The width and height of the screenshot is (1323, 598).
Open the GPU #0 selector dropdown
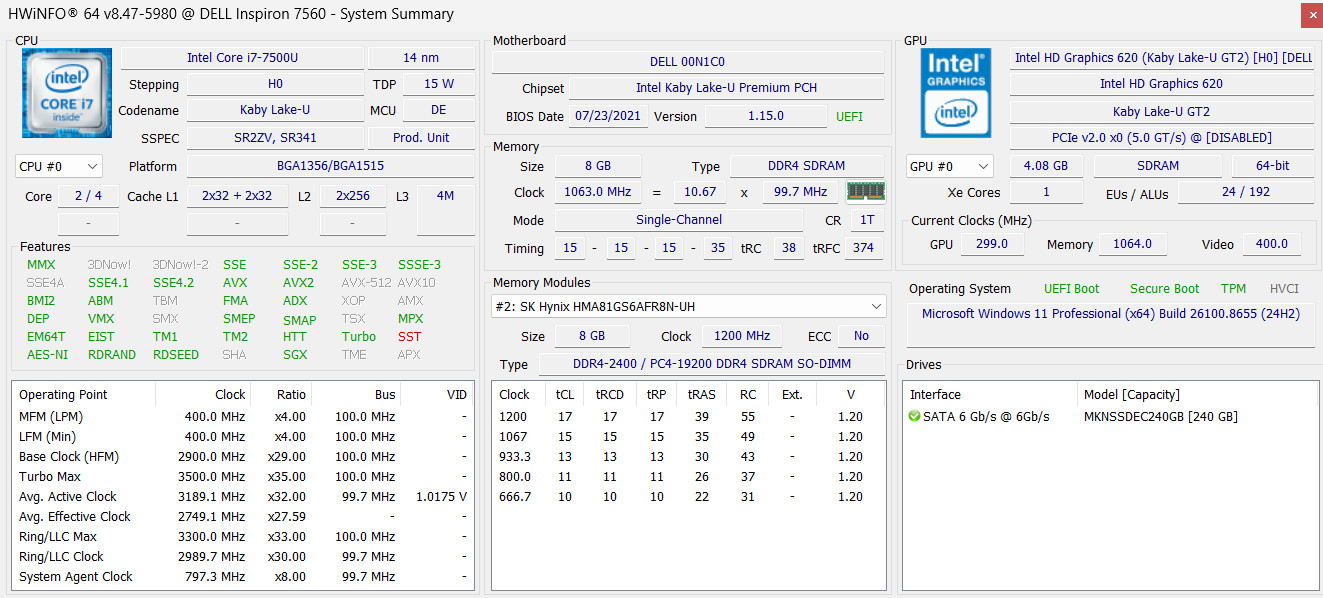949,167
